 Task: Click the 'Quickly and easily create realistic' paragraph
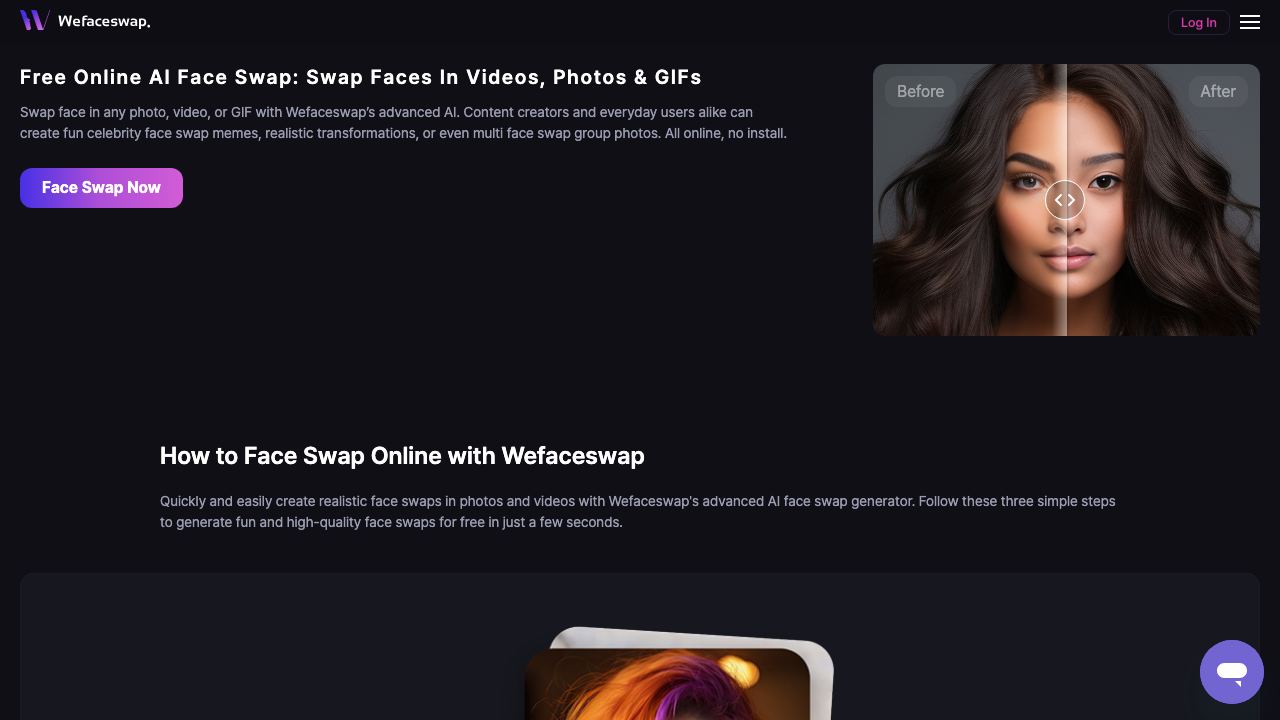click(638, 512)
